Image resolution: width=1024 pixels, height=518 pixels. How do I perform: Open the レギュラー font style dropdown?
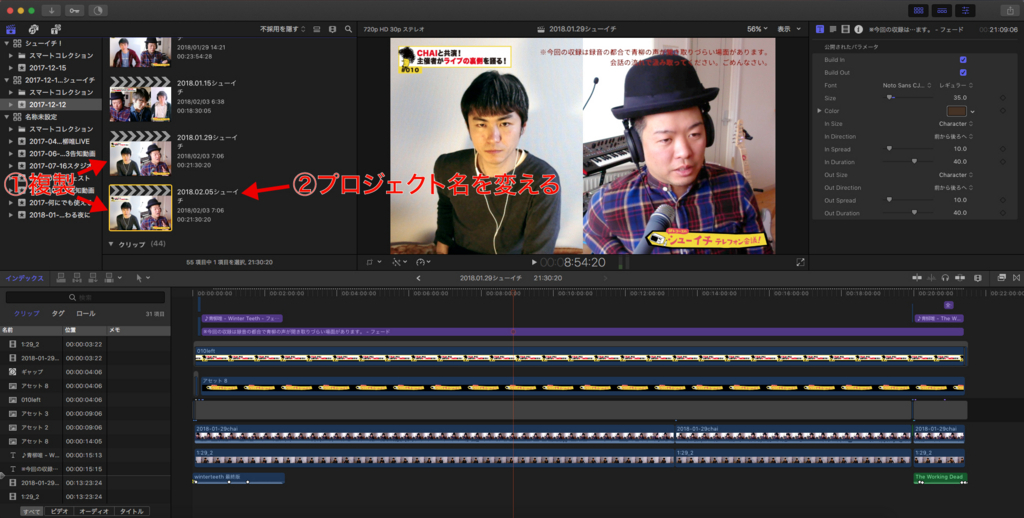(x=957, y=86)
